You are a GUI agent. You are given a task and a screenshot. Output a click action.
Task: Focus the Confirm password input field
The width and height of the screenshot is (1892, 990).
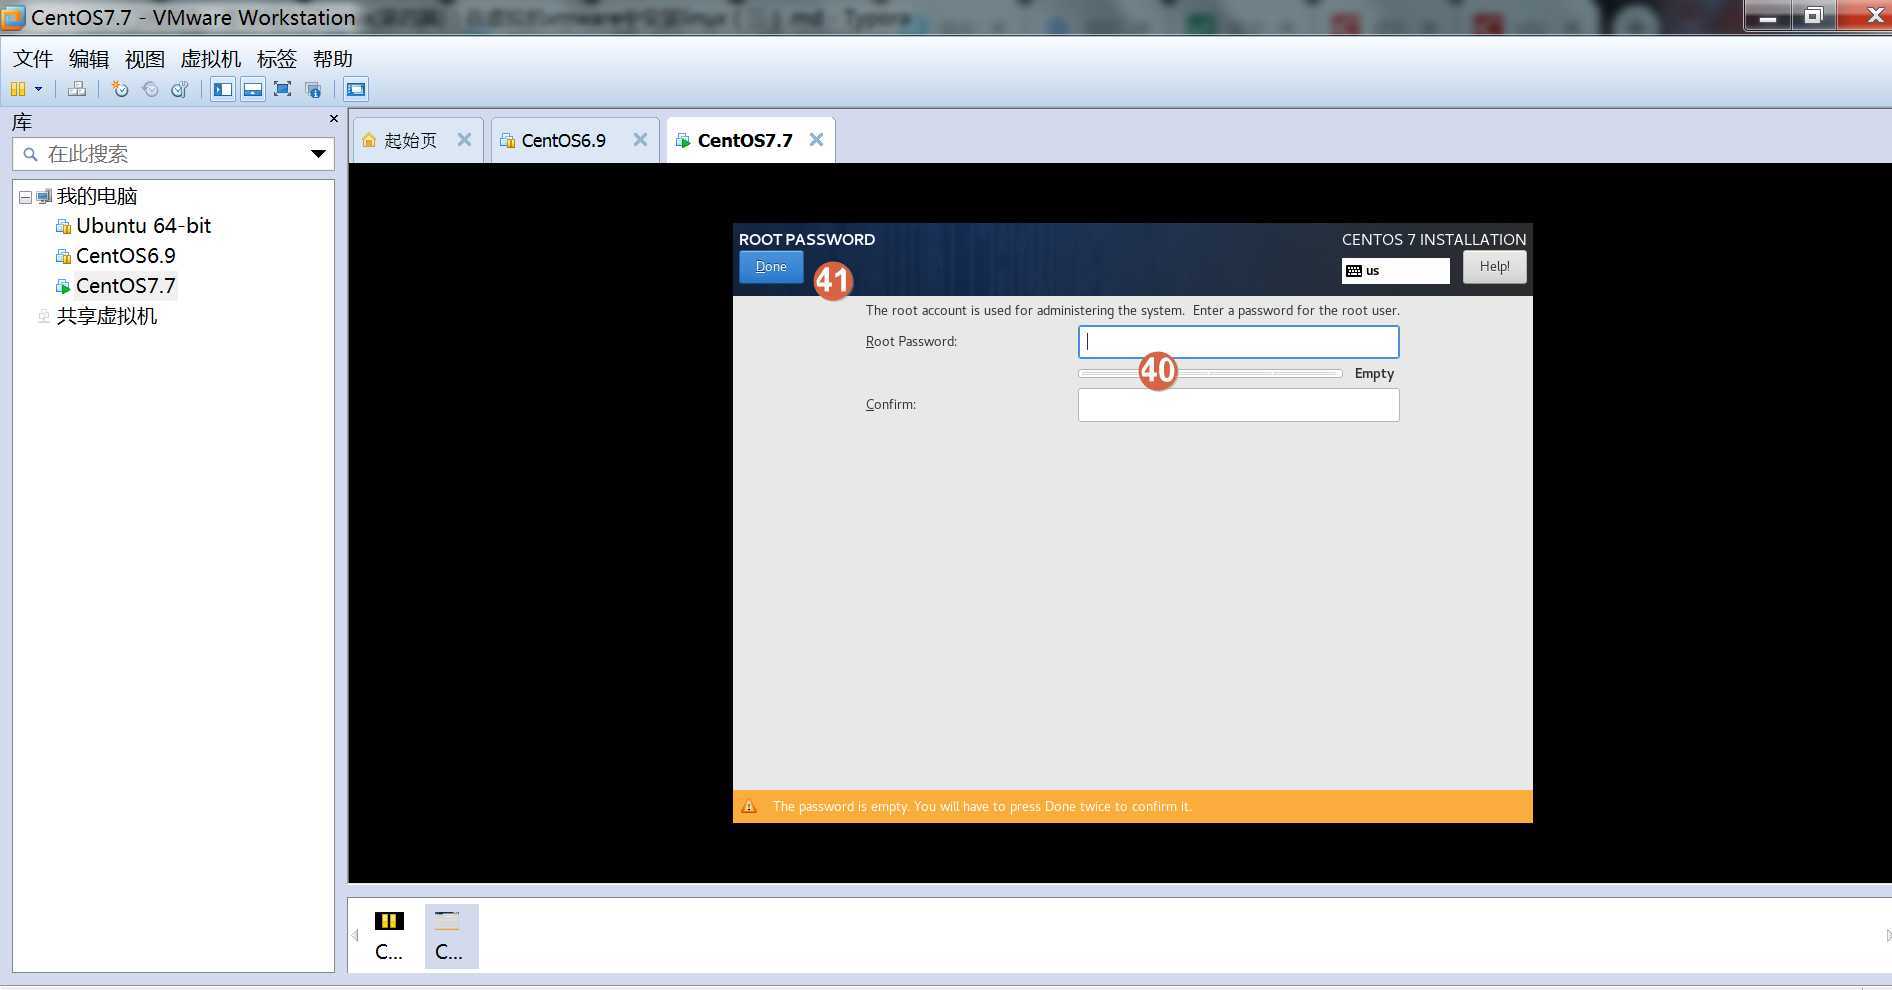click(1238, 405)
